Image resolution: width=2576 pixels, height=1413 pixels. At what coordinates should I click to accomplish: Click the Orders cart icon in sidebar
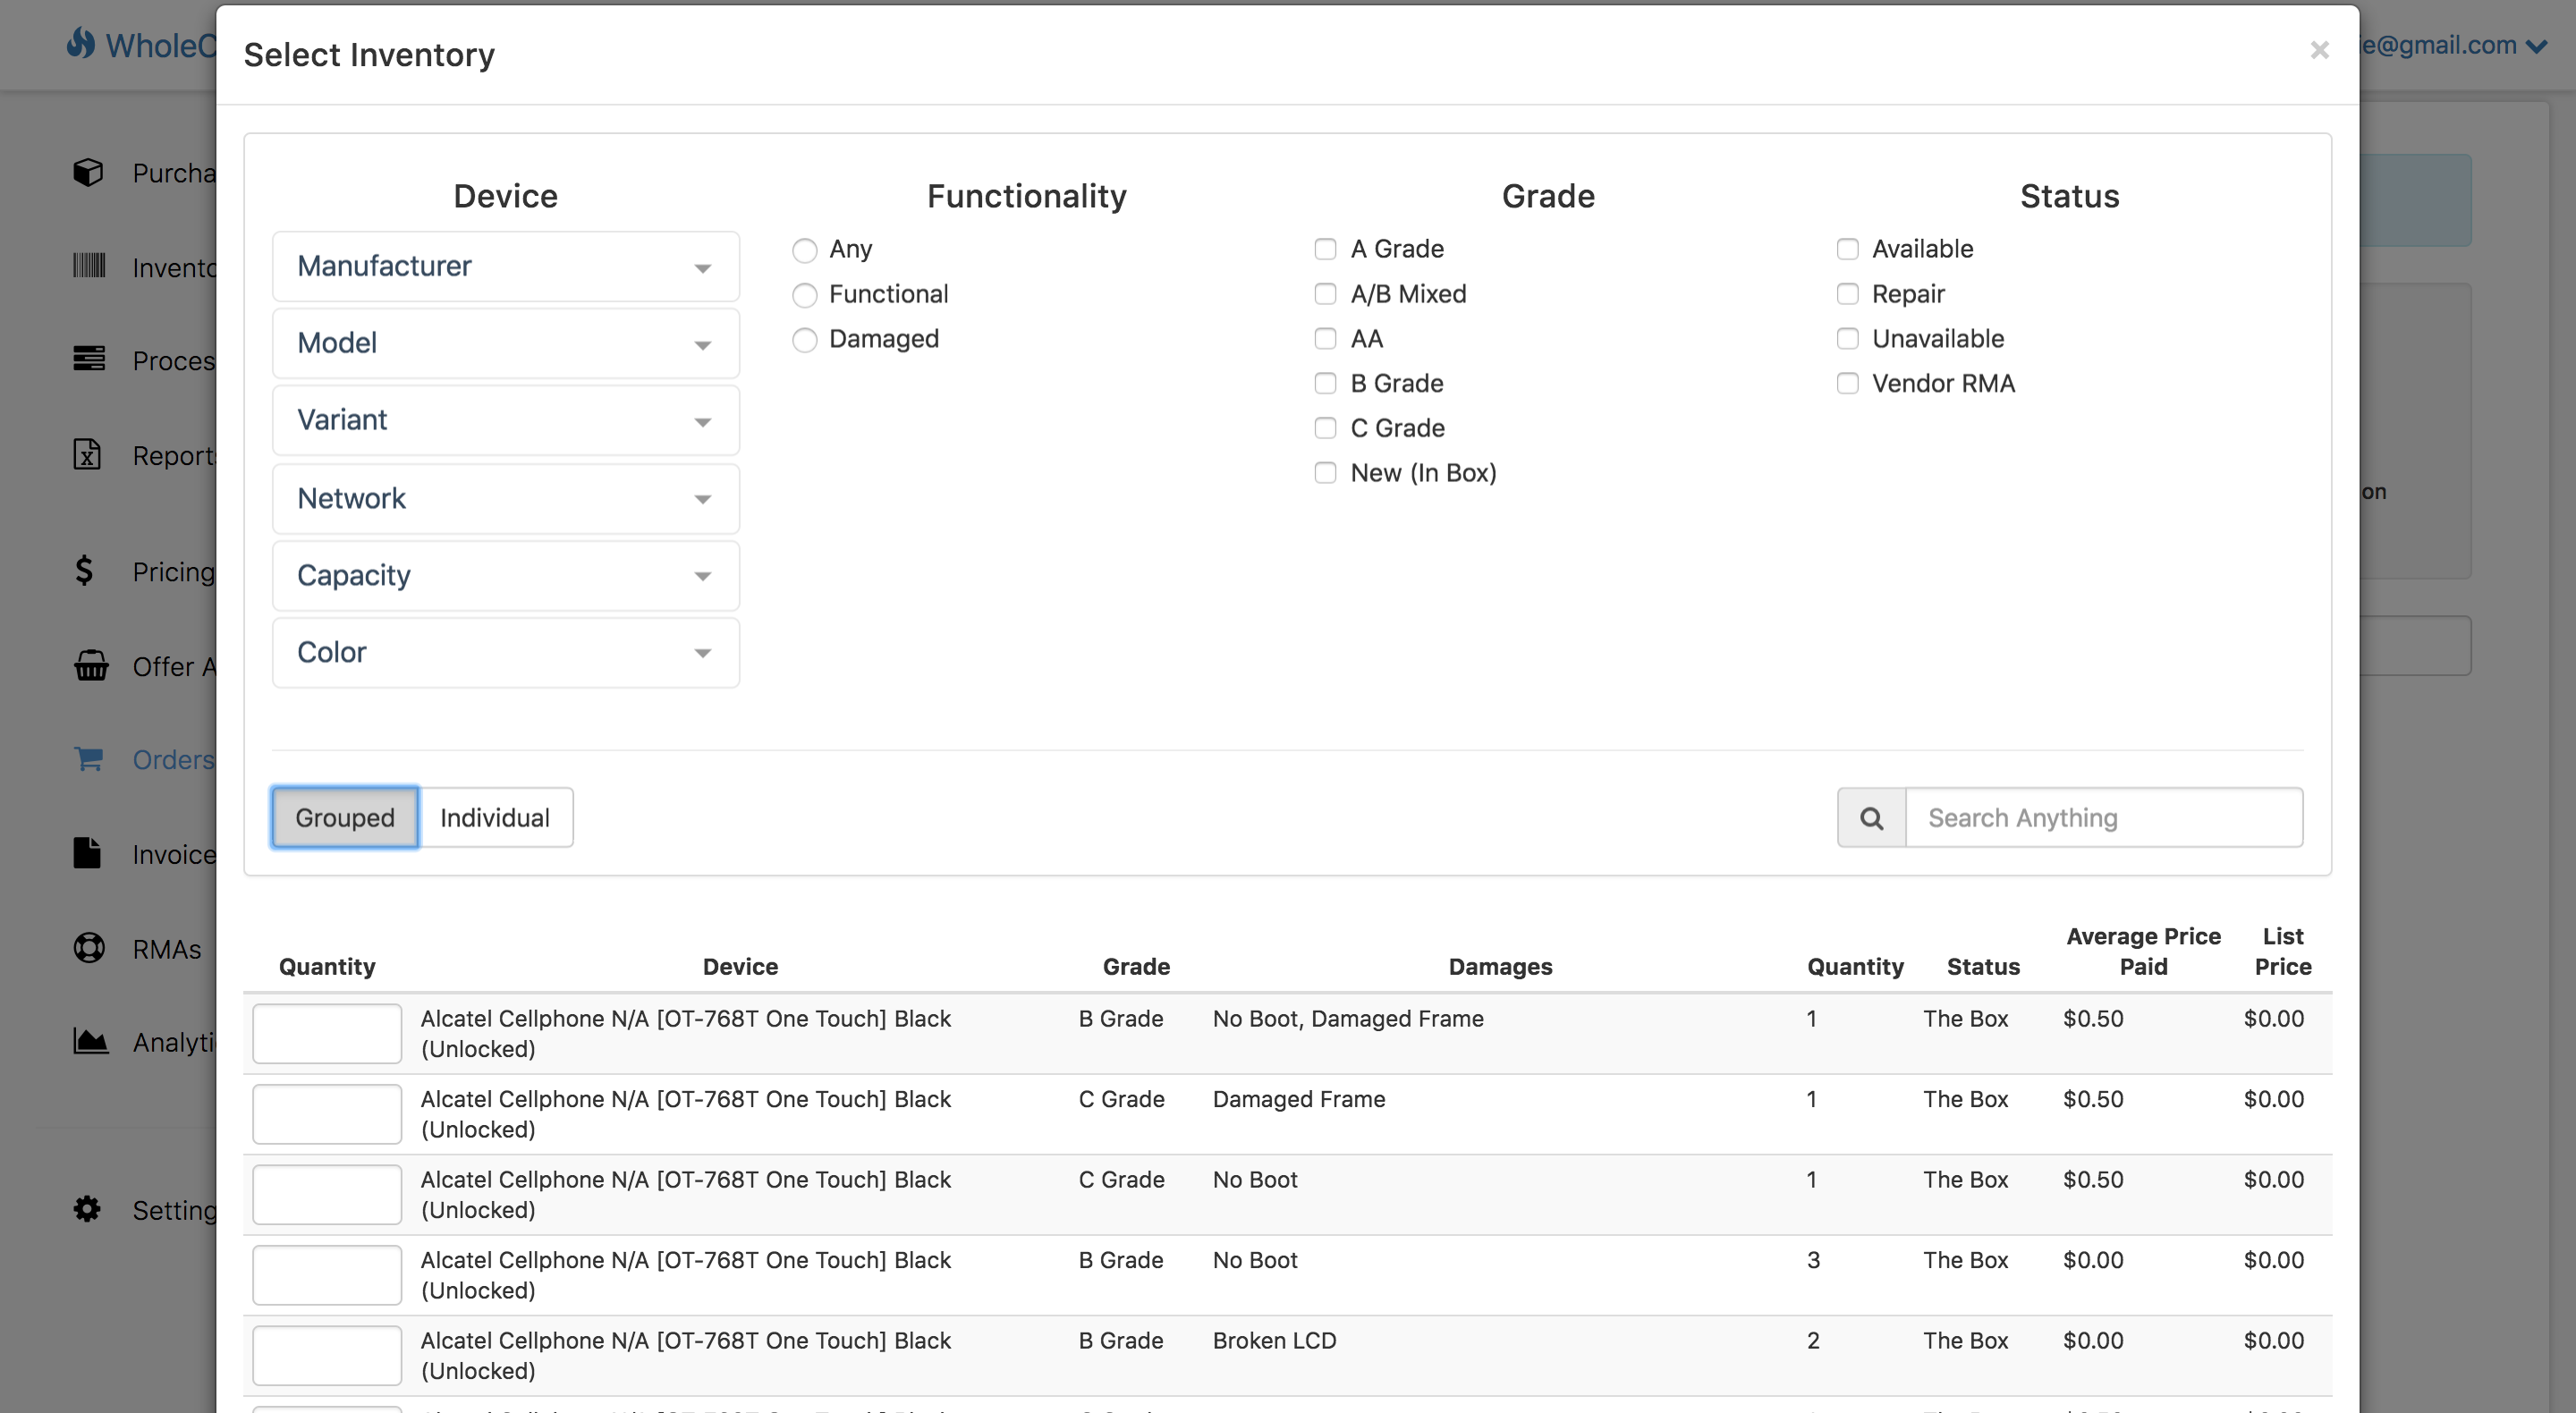point(88,759)
